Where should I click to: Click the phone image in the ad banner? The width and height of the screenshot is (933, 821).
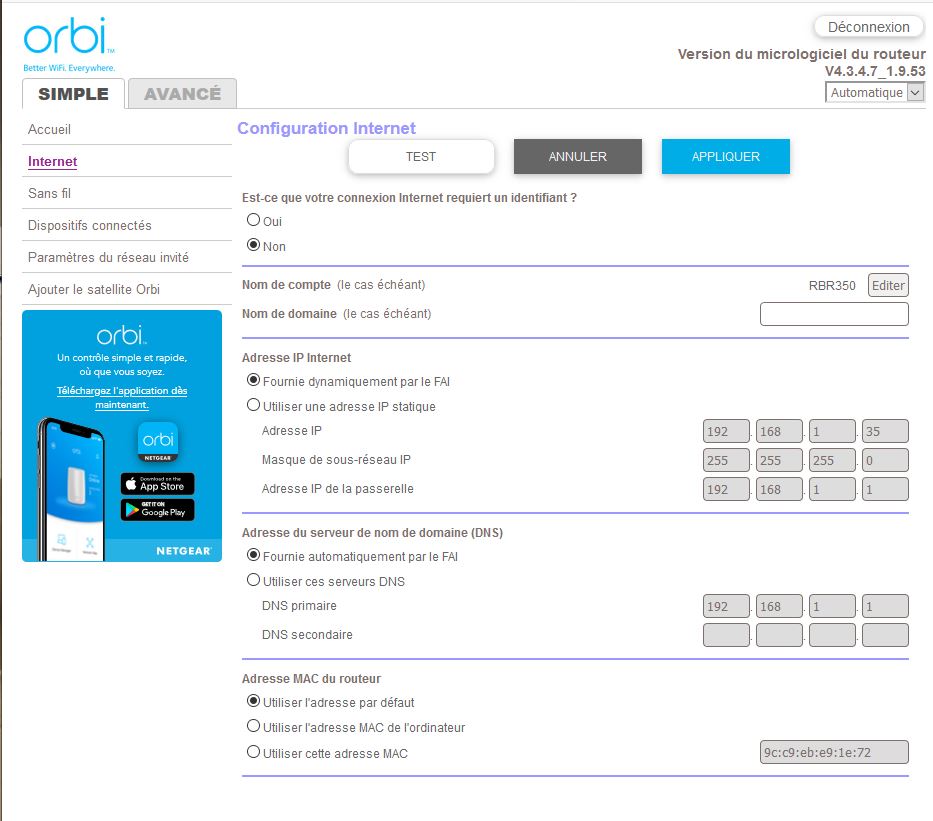(x=76, y=488)
